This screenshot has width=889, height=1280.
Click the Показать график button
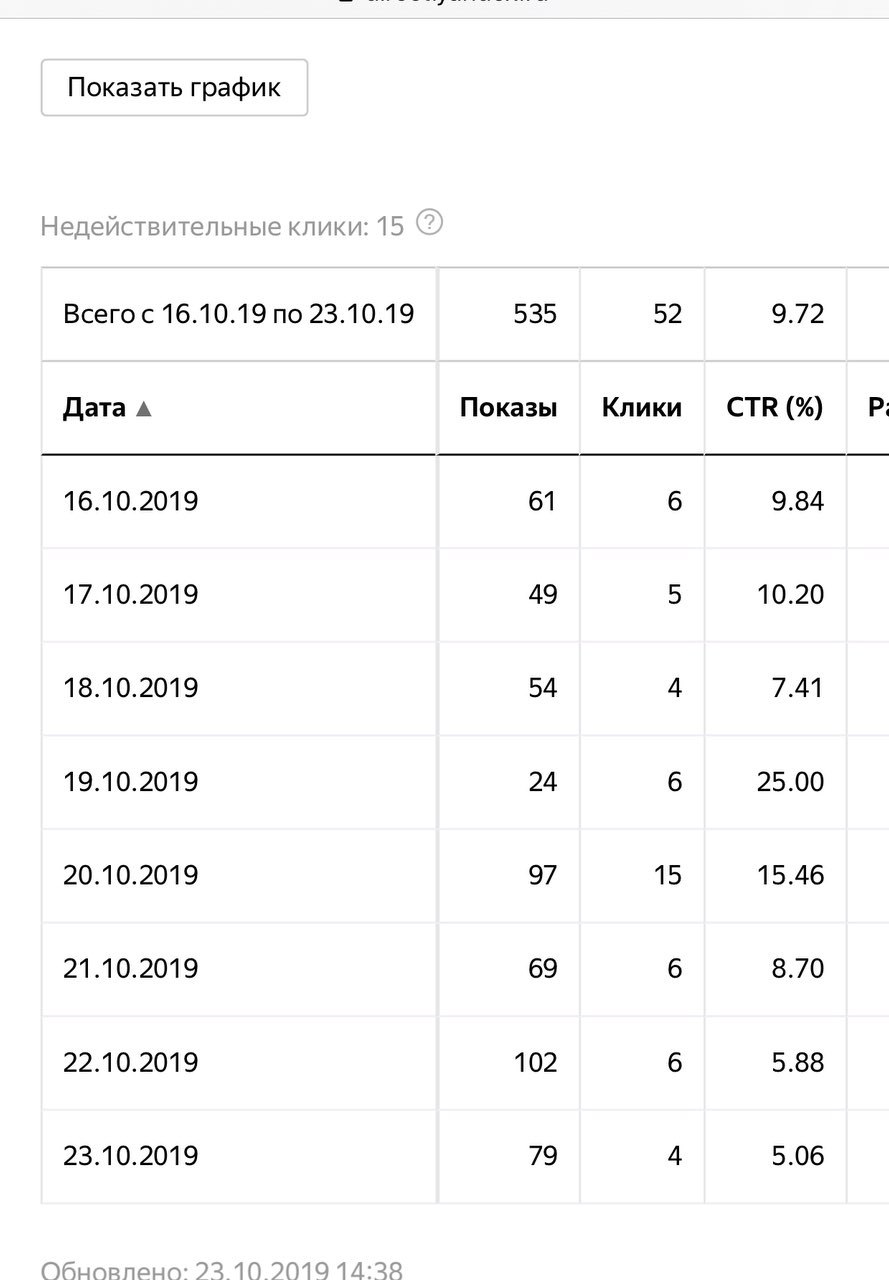tap(174, 88)
